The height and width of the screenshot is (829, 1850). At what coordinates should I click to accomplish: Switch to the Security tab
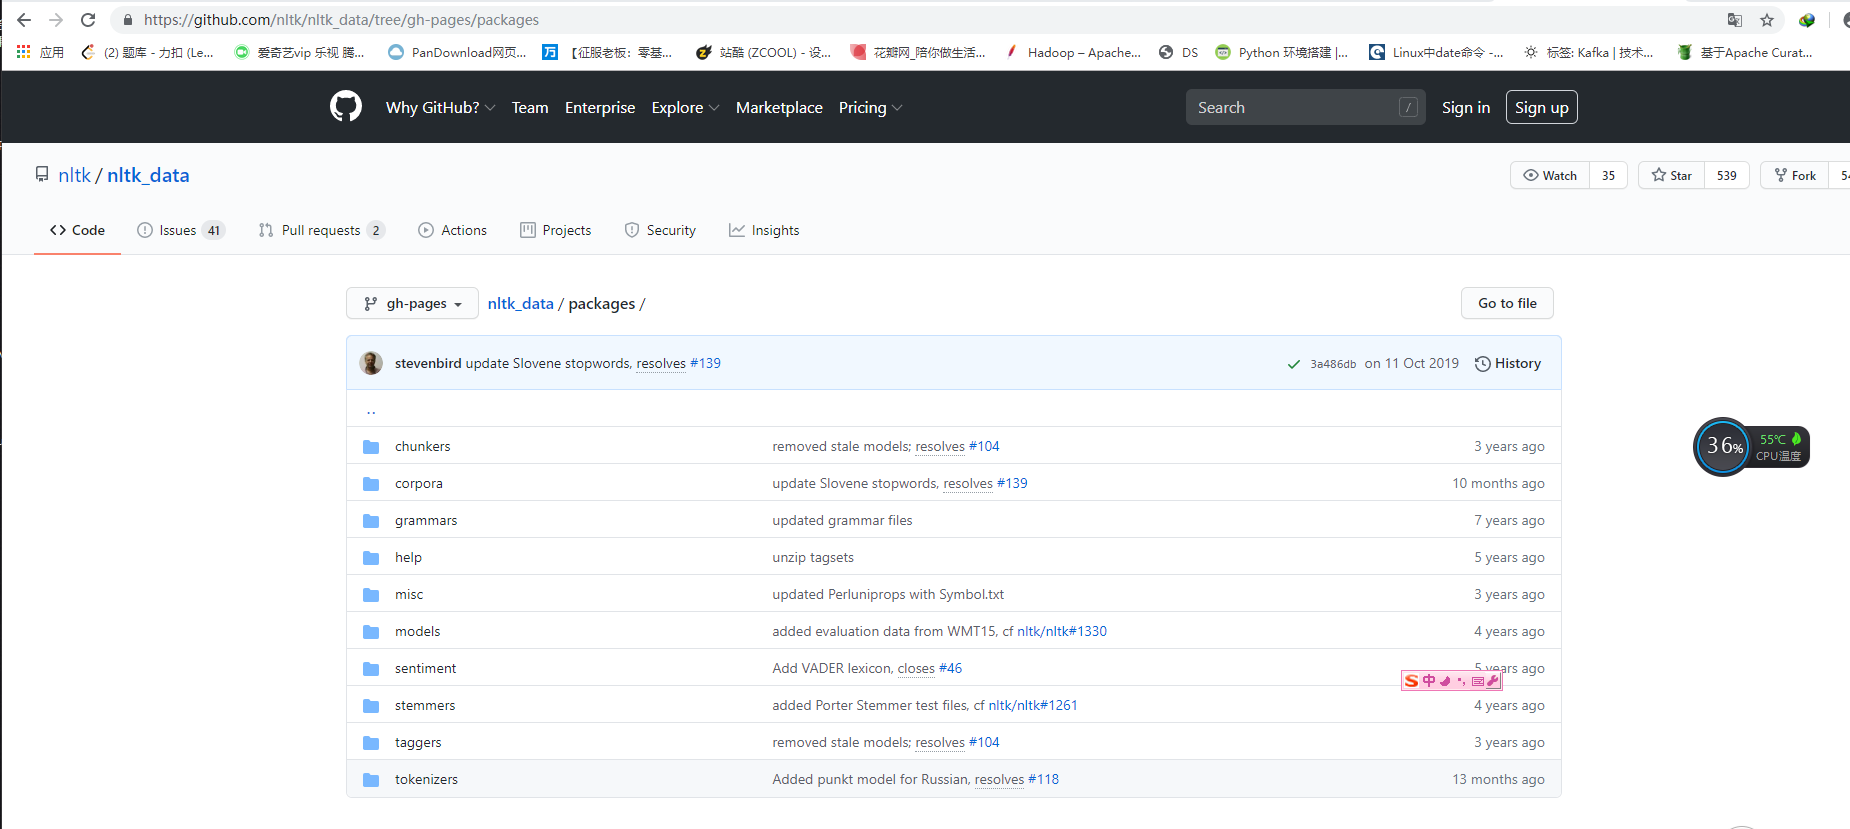660,230
